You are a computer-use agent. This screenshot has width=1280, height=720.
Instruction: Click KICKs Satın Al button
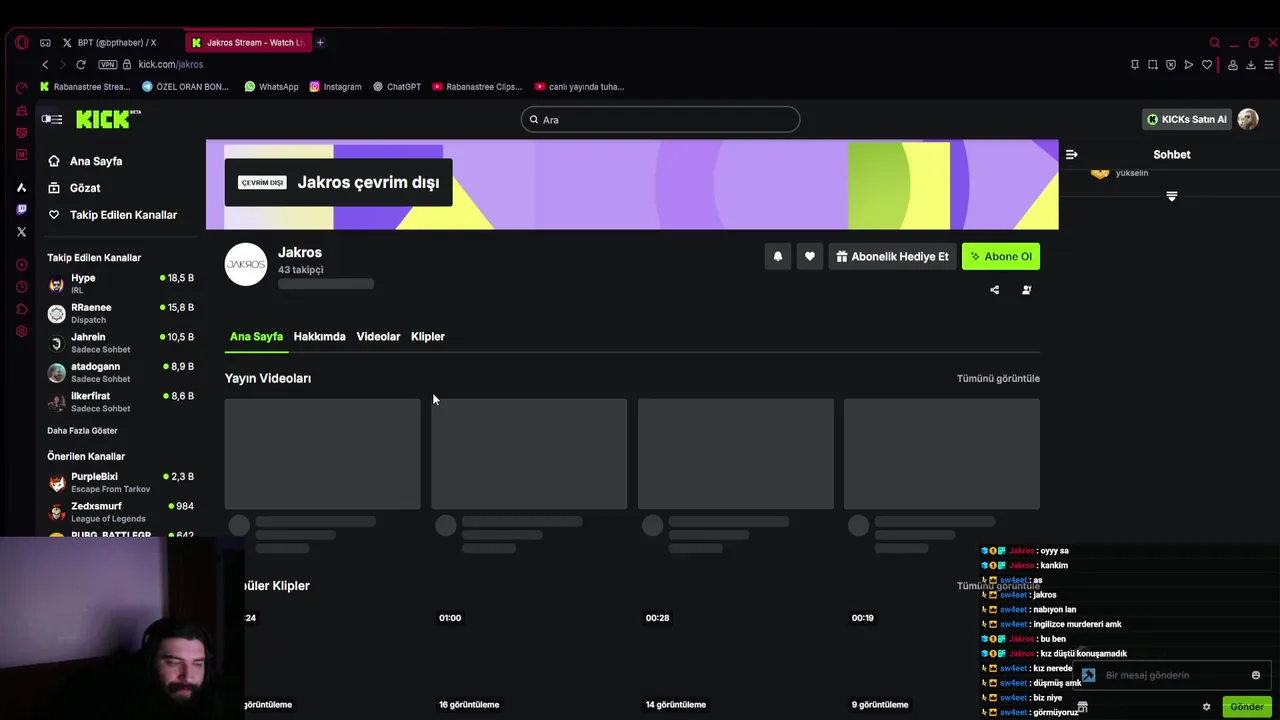click(x=1186, y=119)
